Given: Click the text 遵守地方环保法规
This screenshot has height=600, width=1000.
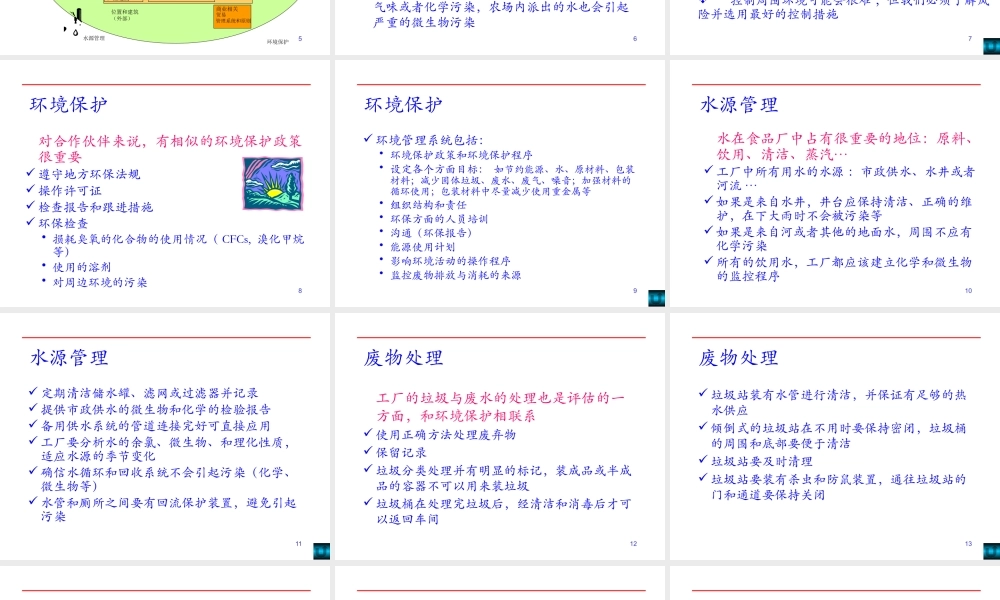Looking at the screenshot, I should (x=89, y=174).
